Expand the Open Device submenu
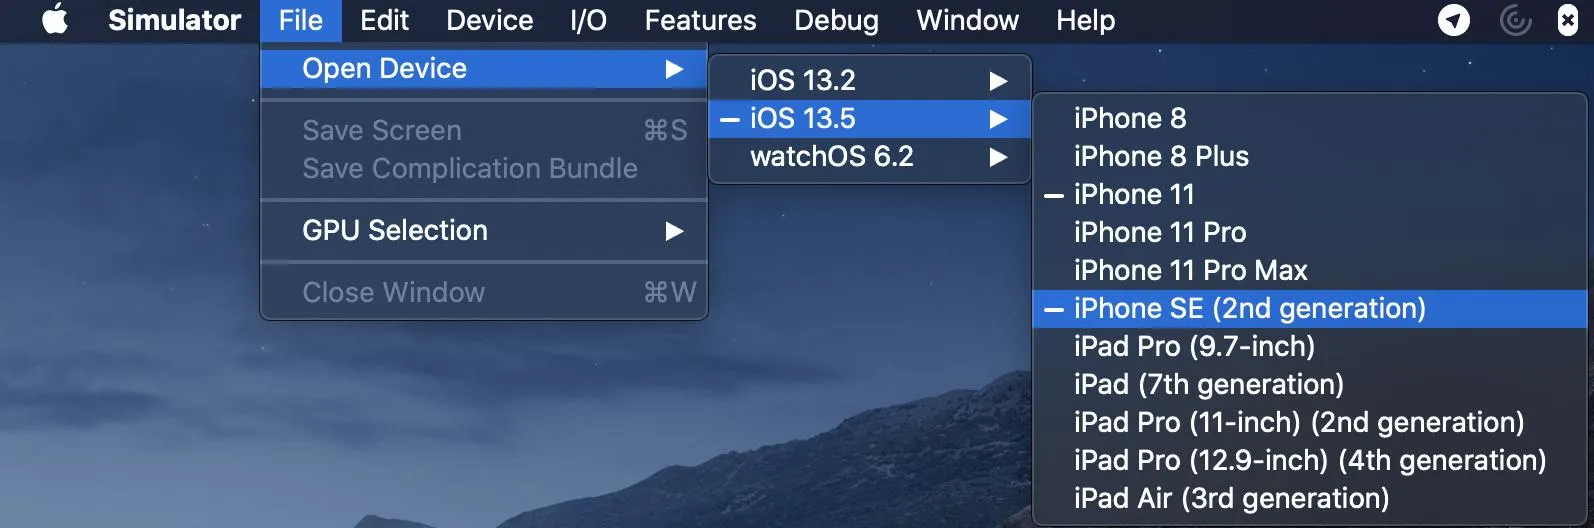The width and height of the screenshot is (1594, 528). 484,69
